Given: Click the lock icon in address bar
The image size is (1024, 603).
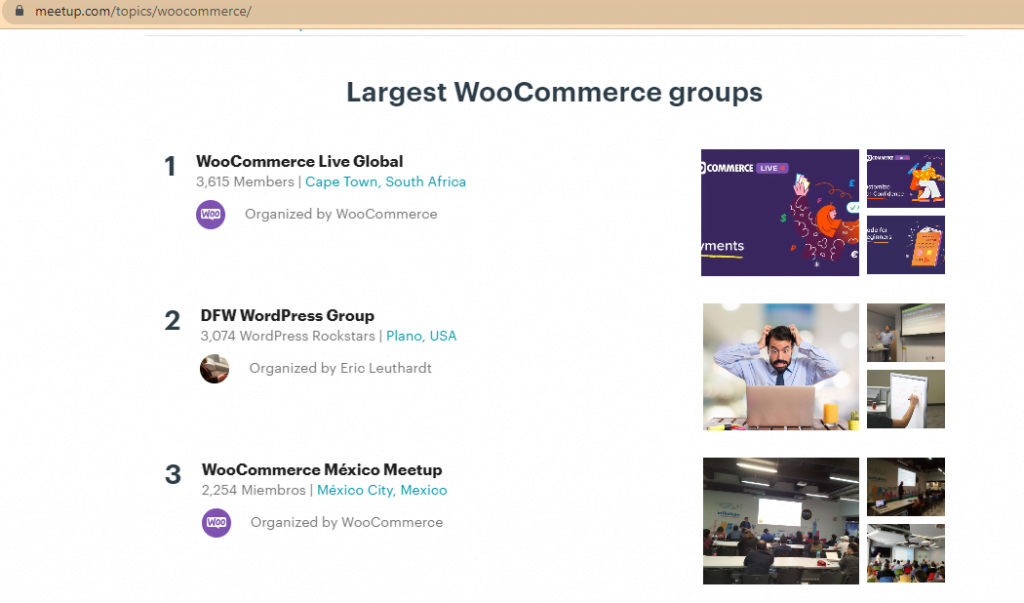Looking at the screenshot, I should tap(20, 10).
